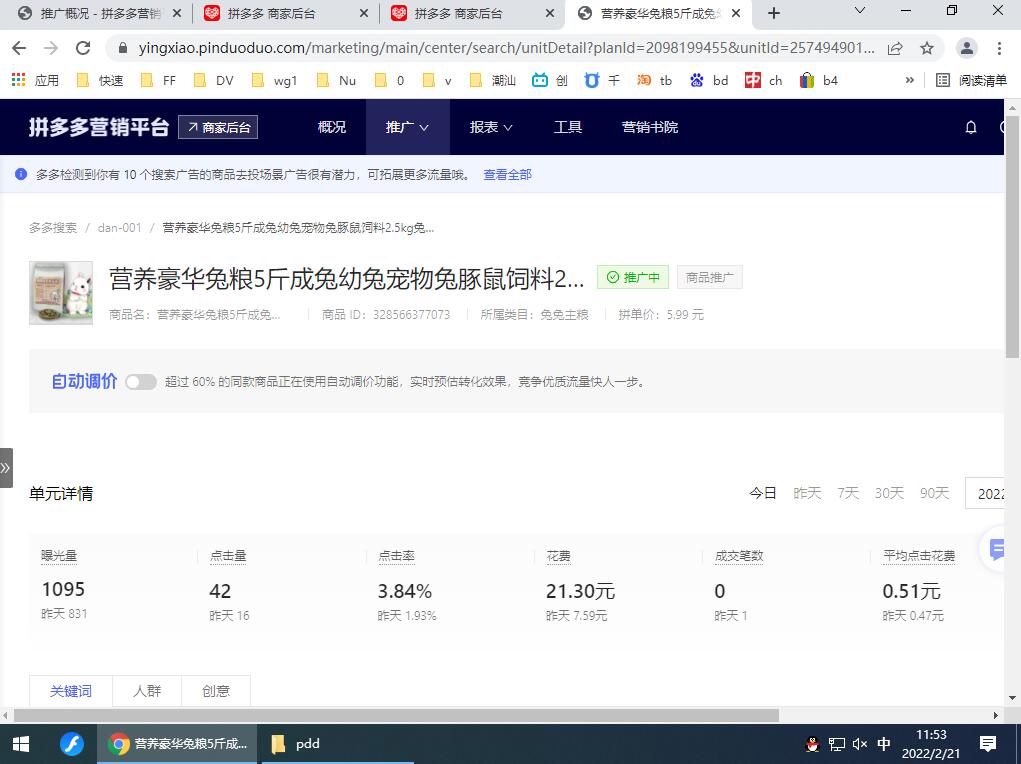Screen dimensions: 1021x764
Task: Open the 潮汕 bookmark folder
Action: click(x=493, y=80)
